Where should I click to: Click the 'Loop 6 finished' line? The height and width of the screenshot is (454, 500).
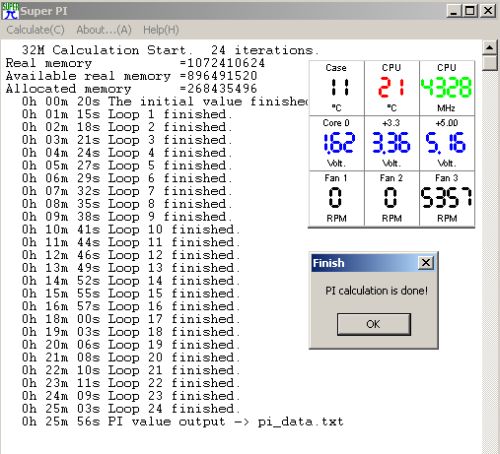click(127, 178)
